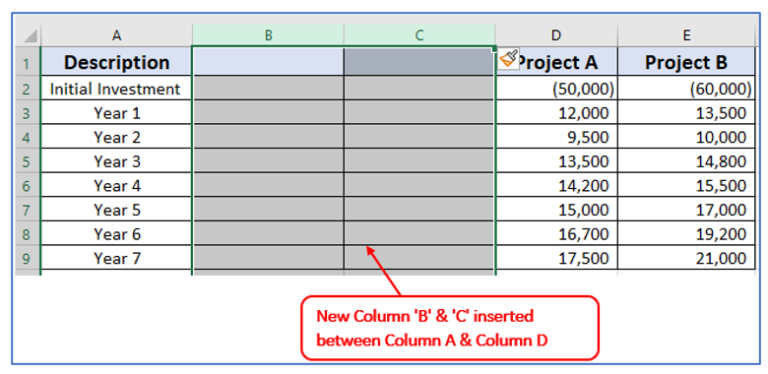Click the 17,000 cell
768x374 pixels.
click(686, 210)
